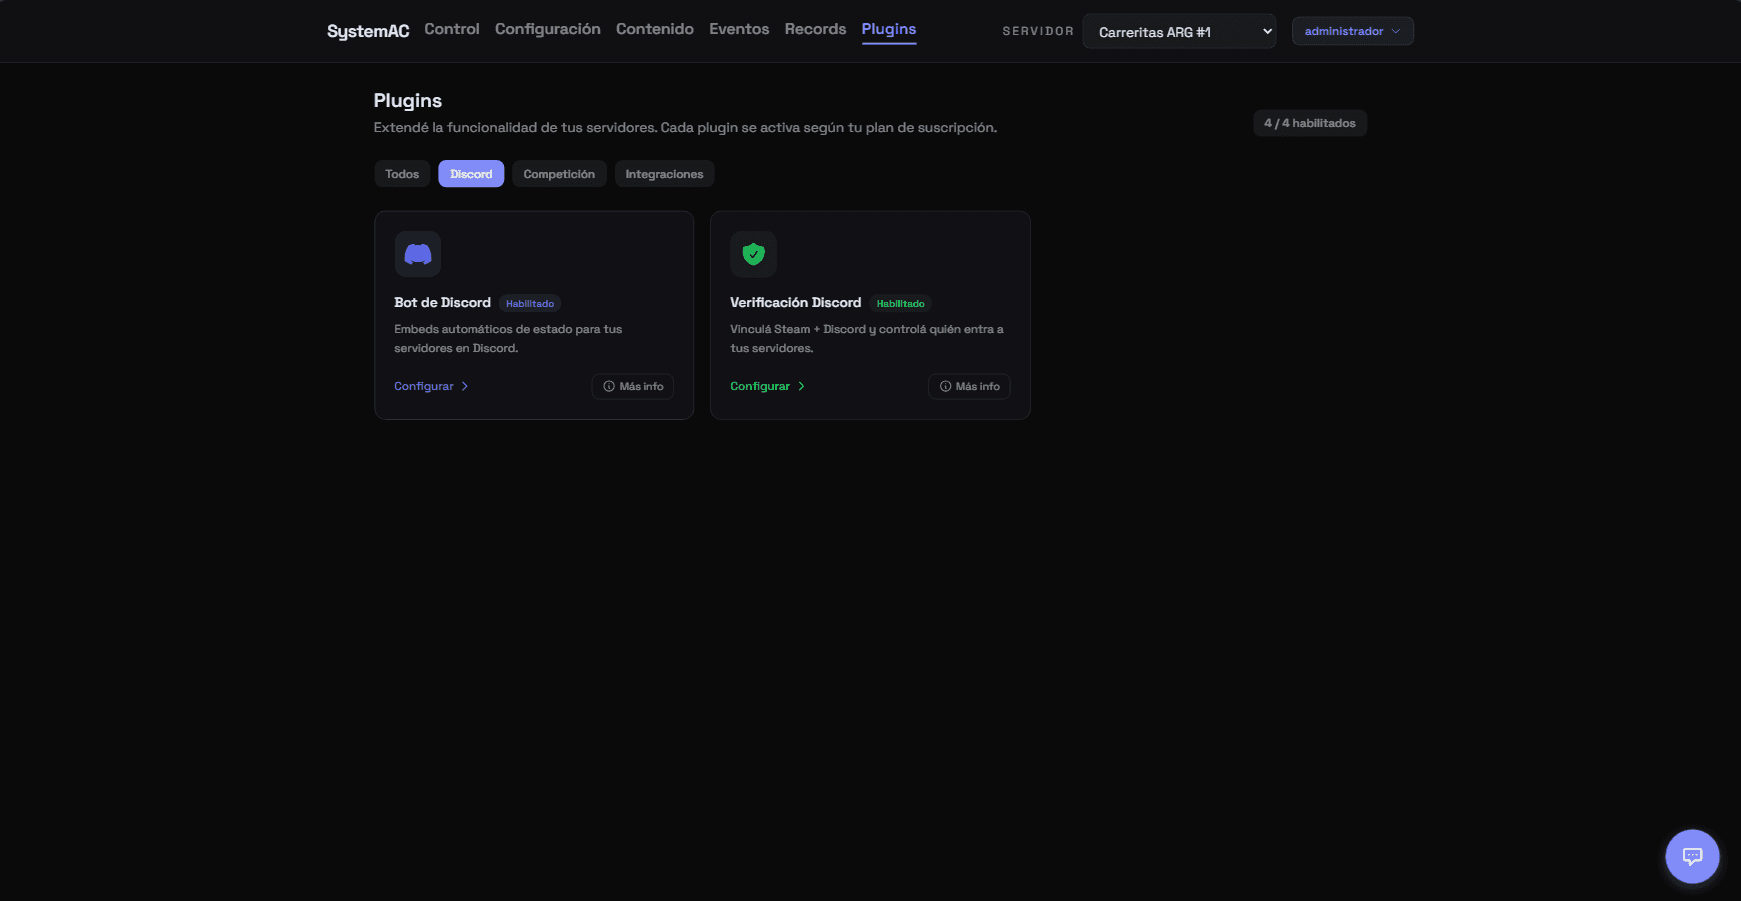Click the Bot de Discord card title

pos(442,302)
